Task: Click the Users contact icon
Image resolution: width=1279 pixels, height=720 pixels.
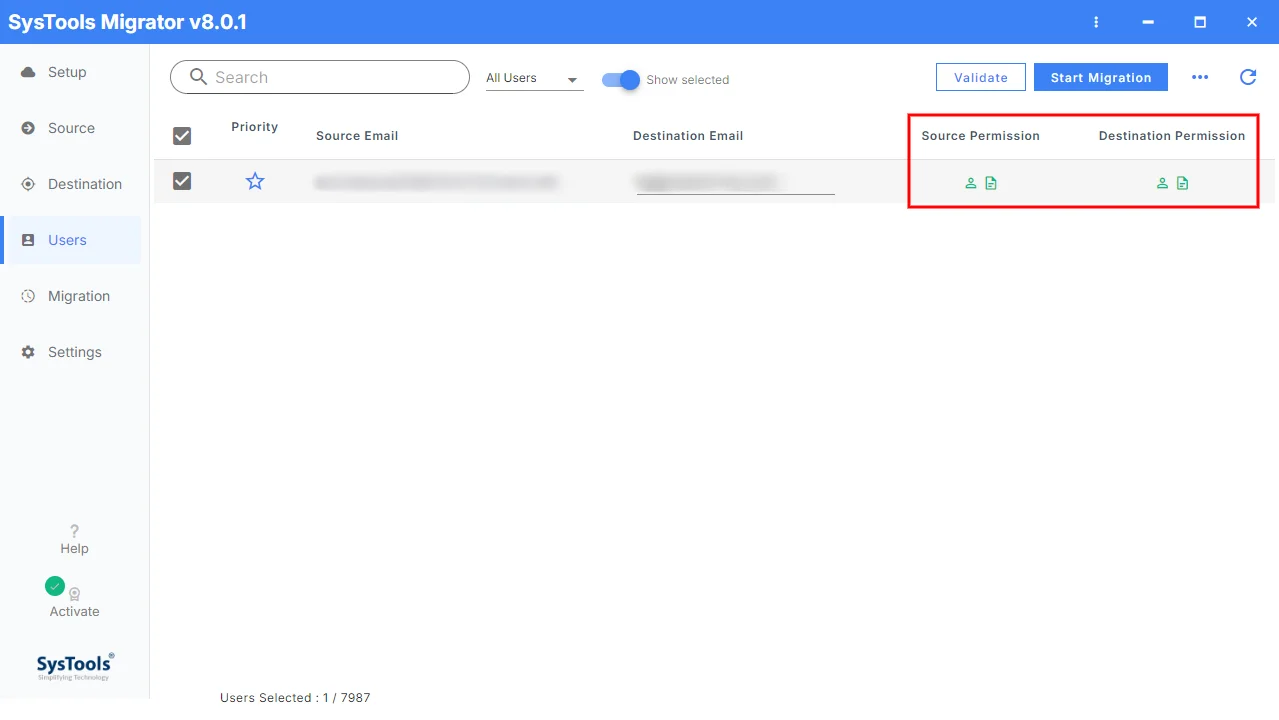Action: tap(28, 240)
